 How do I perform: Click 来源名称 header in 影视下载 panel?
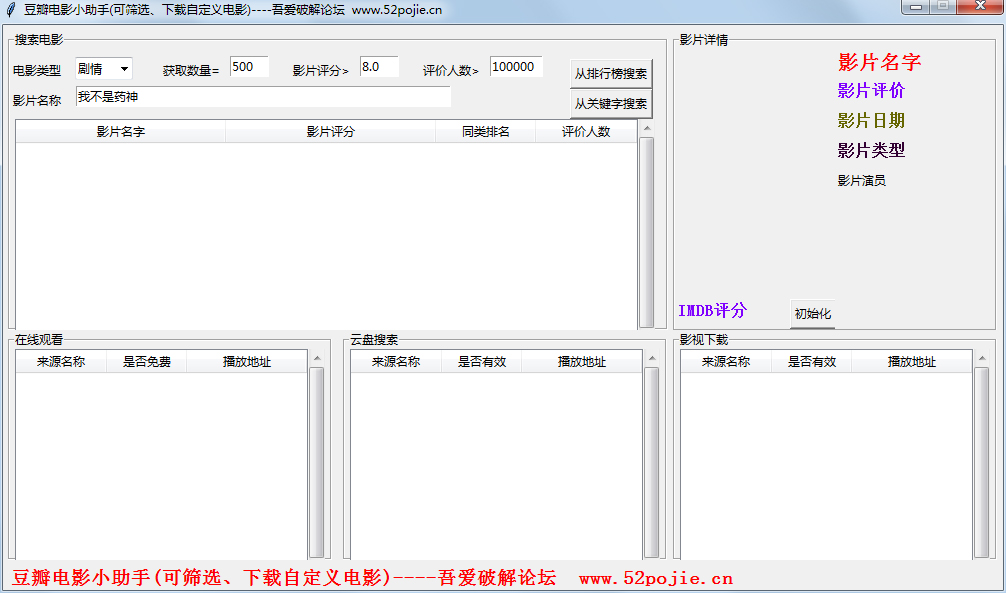[725, 362]
